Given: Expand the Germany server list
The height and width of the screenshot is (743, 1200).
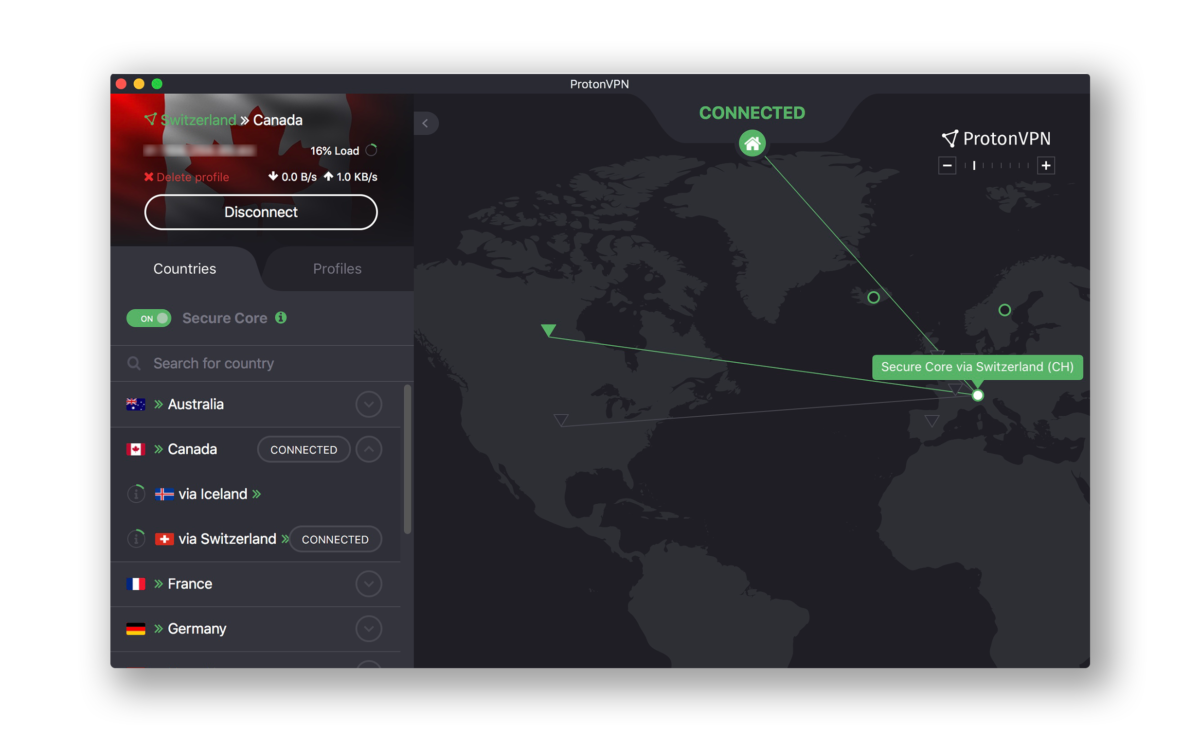Looking at the screenshot, I should [x=369, y=629].
